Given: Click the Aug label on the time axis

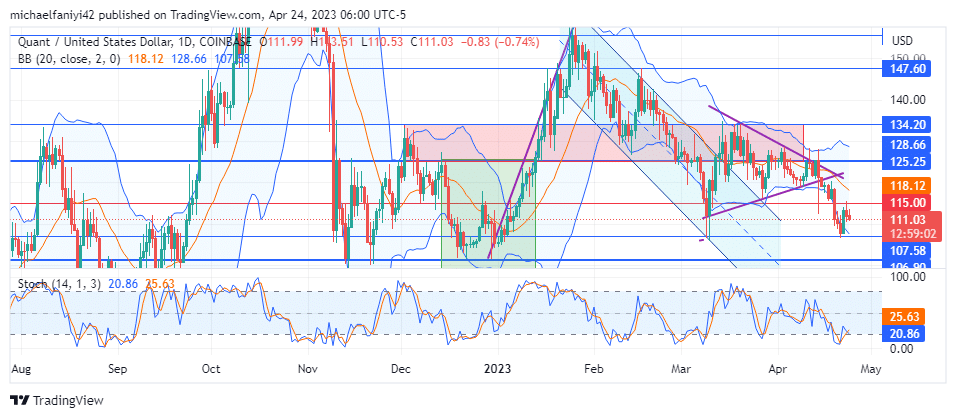Looking at the screenshot, I should point(21,369).
